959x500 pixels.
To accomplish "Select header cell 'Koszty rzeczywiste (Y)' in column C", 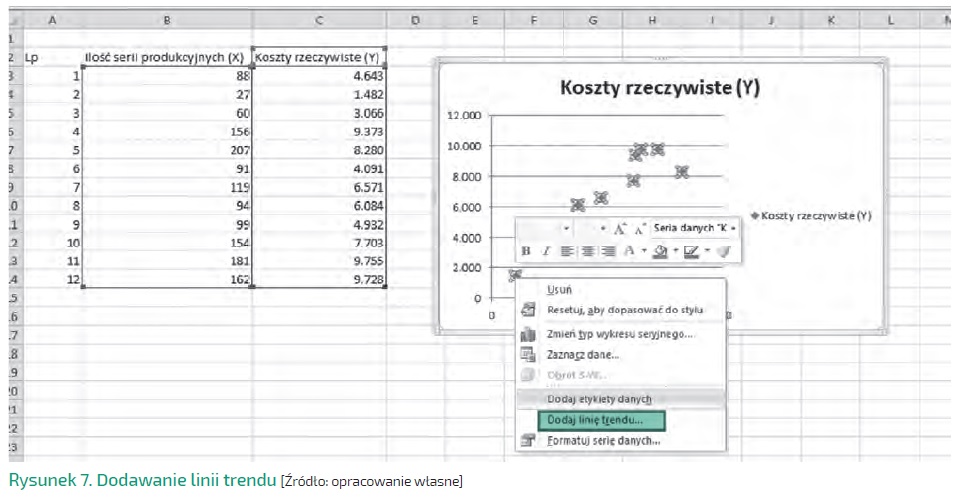I will 319,57.
